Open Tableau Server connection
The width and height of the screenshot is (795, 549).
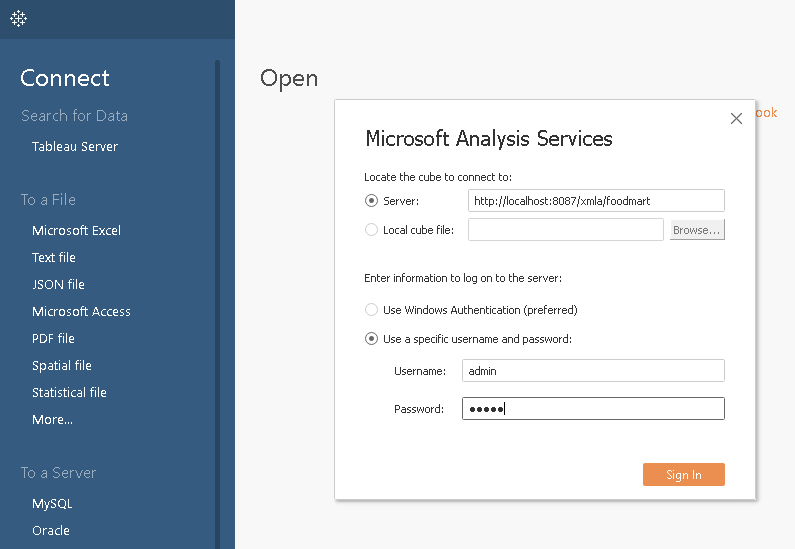(x=75, y=147)
